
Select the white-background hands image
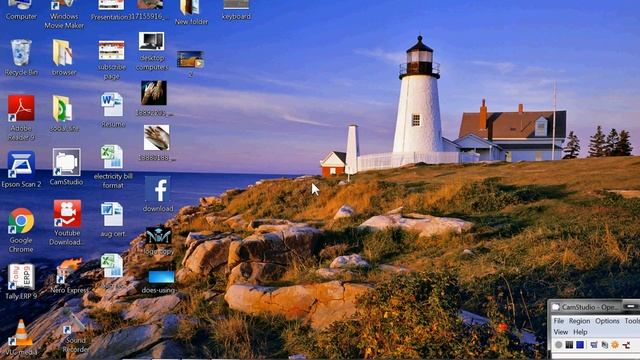[157, 143]
